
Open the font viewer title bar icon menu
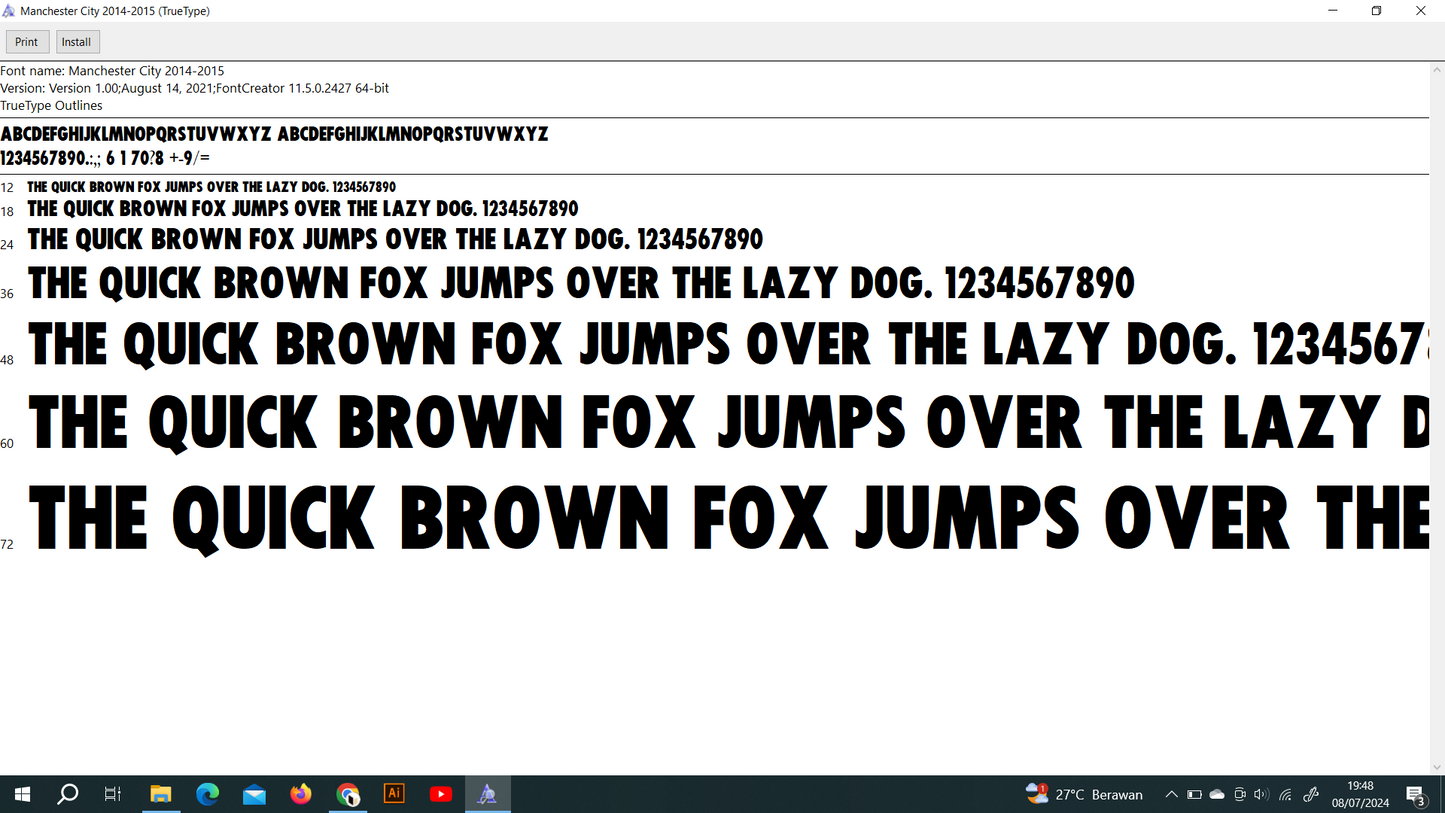tap(8, 11)
